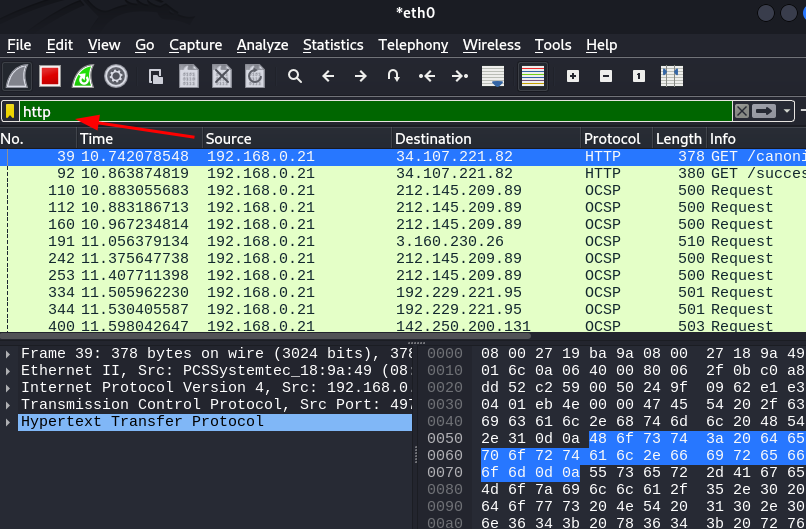Toggle auto-scroll during live capture
The width and height of the screenshot is (806, 529).
[493, 77]
